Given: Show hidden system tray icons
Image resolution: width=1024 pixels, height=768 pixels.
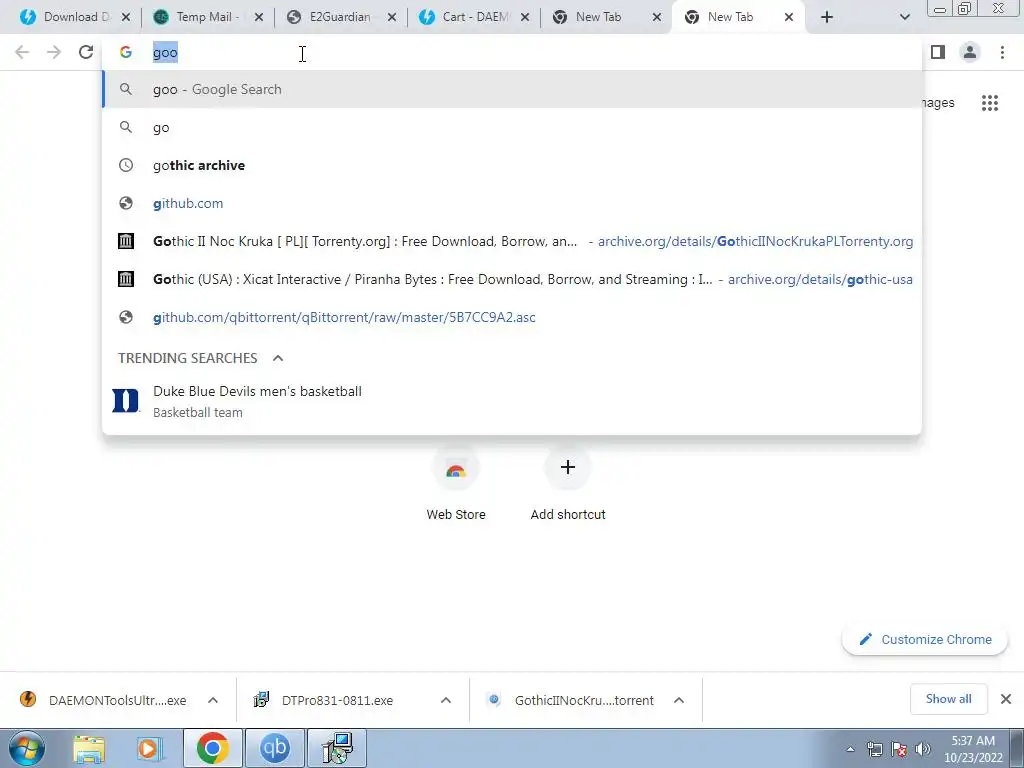Looking at the screenshot, I should pyautogui.click(x=850, y=750).
